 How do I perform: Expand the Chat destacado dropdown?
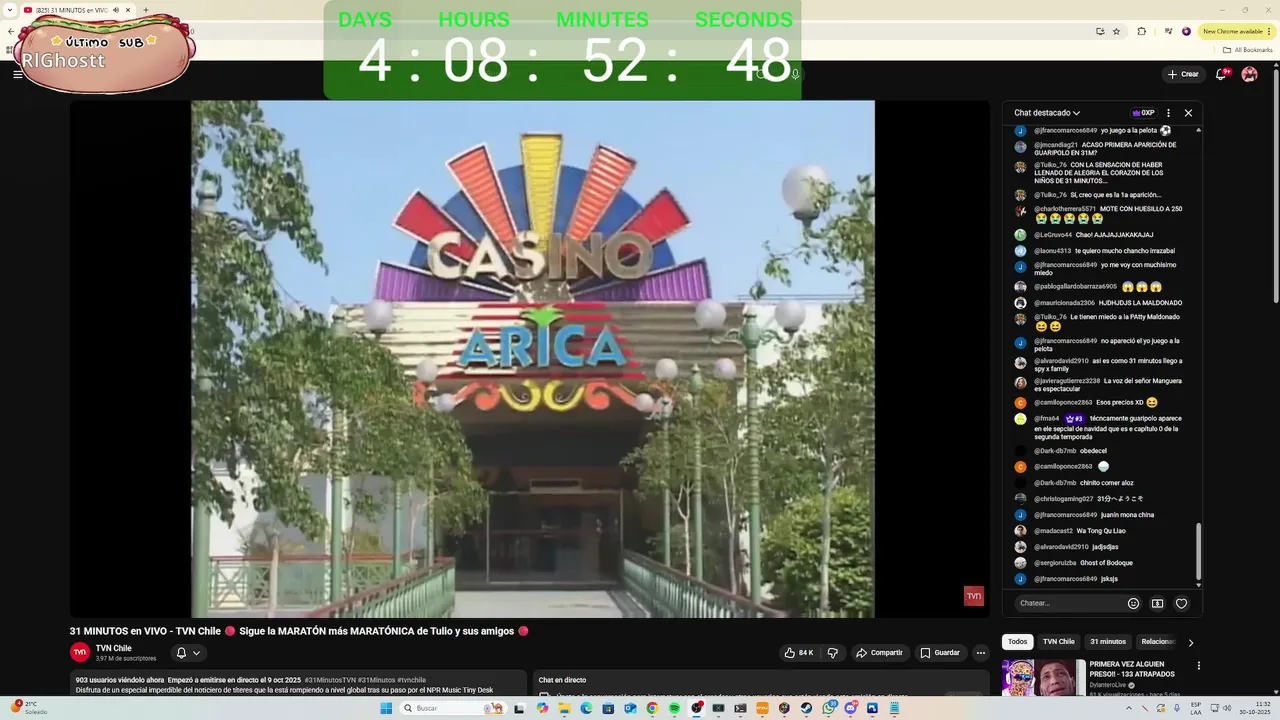pos(1047,113)
